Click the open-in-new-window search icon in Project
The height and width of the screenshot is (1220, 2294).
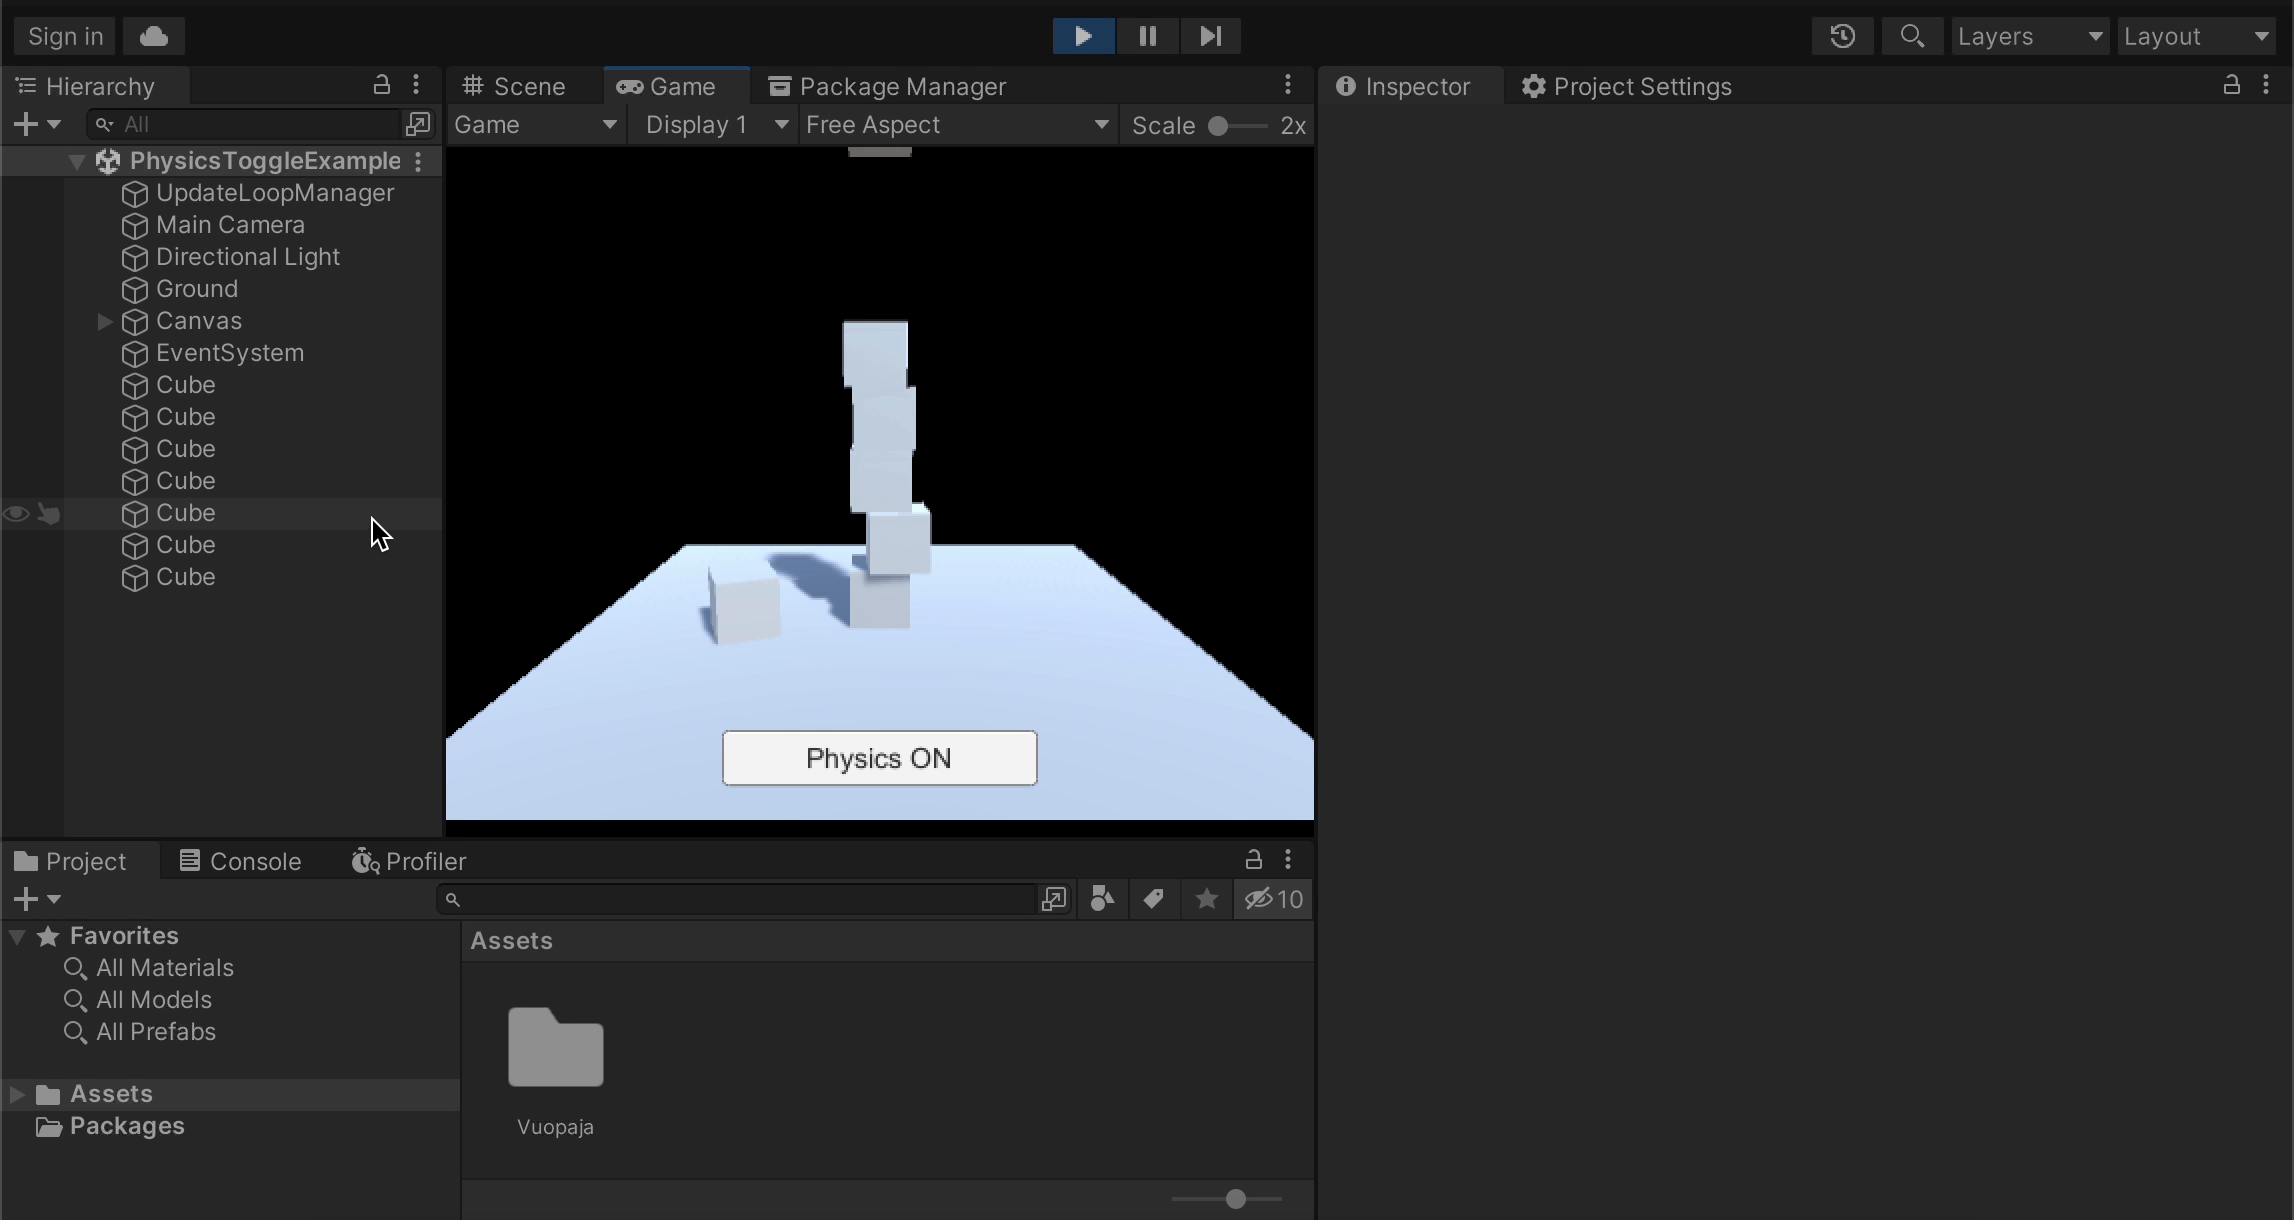point(1054,899)
